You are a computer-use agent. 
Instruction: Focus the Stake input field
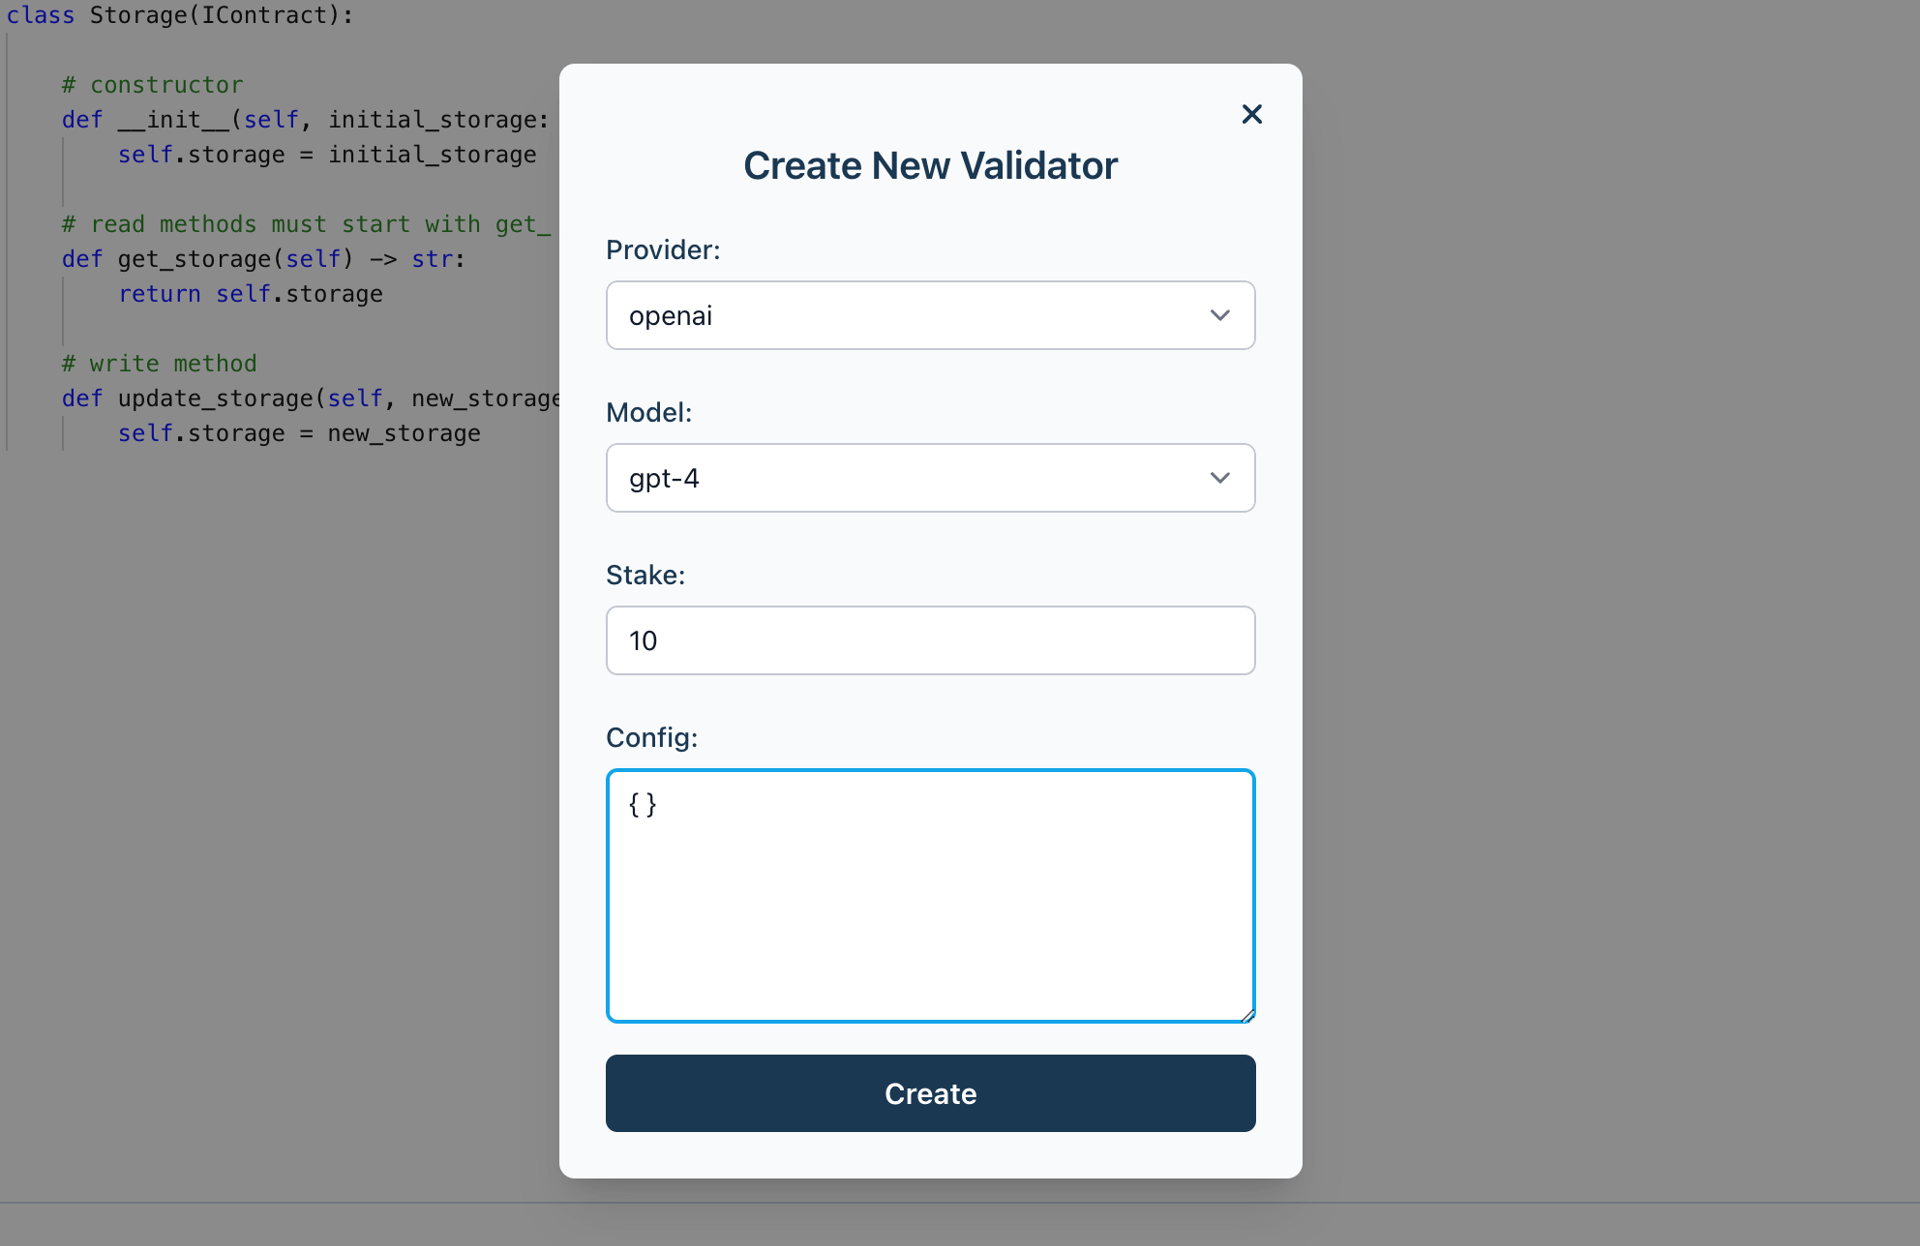tap(929, 640)
